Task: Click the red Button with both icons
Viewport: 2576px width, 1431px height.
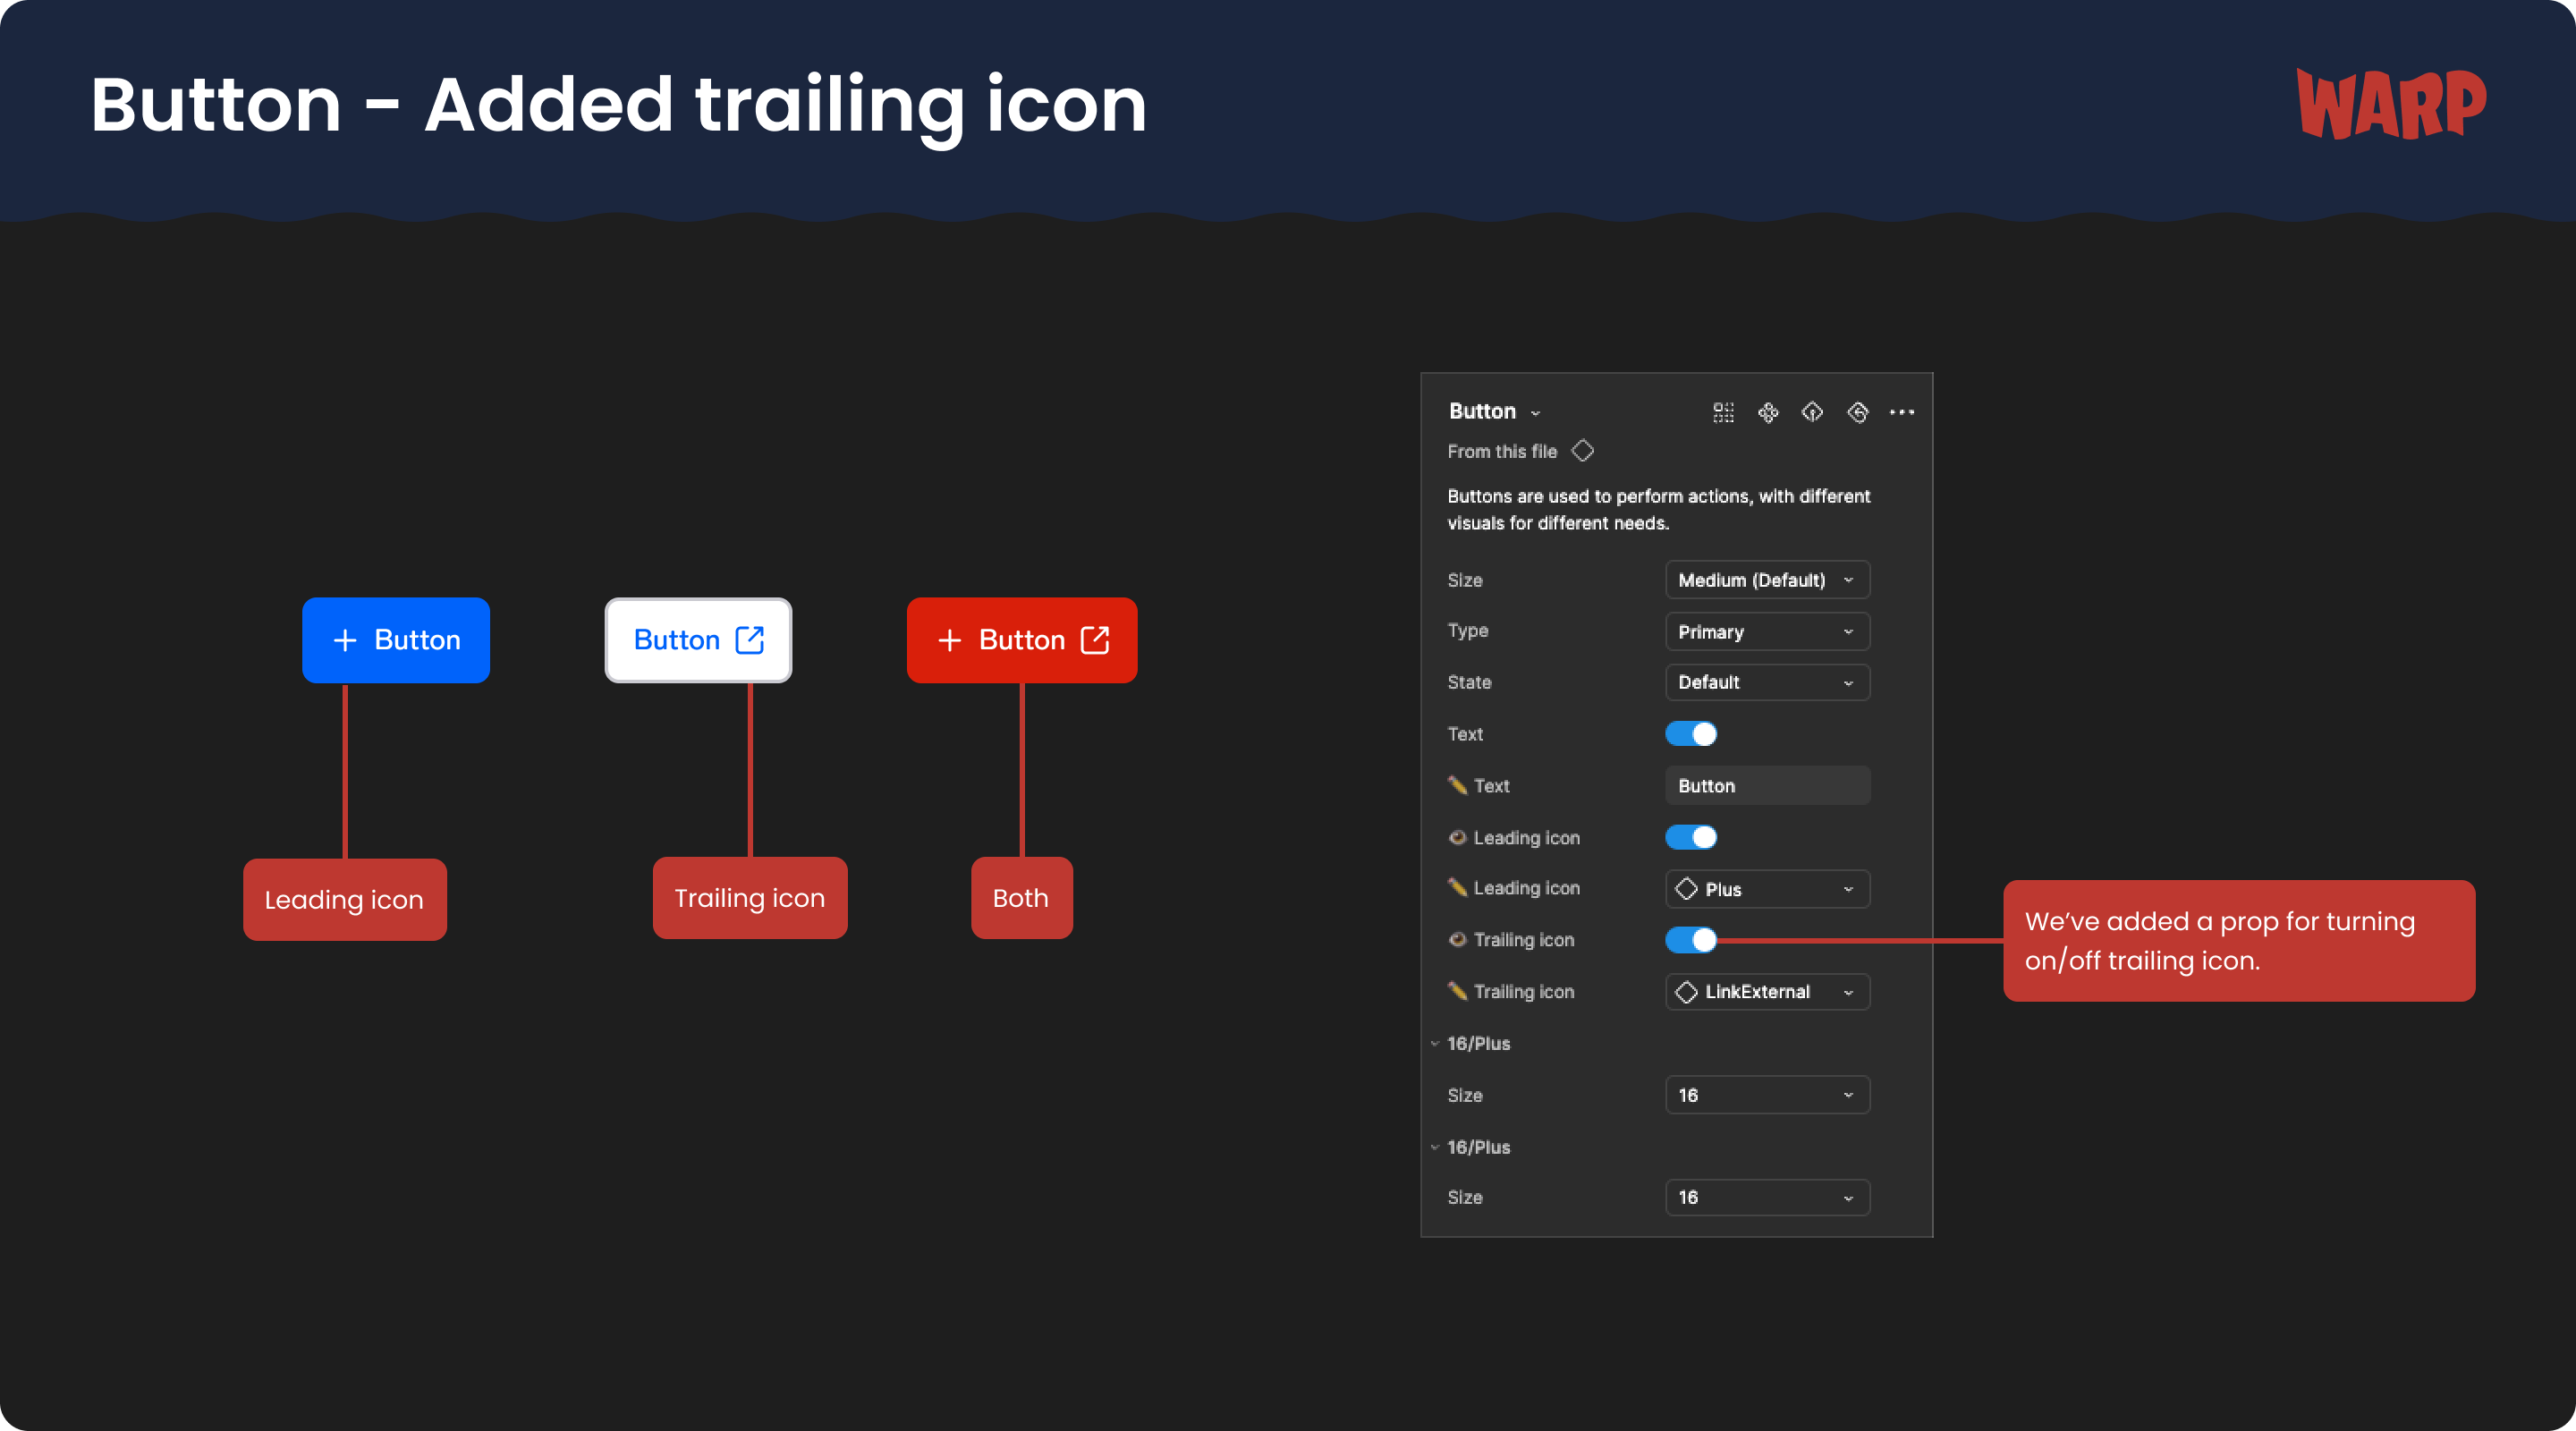Action: click(x=1022, y=640)
